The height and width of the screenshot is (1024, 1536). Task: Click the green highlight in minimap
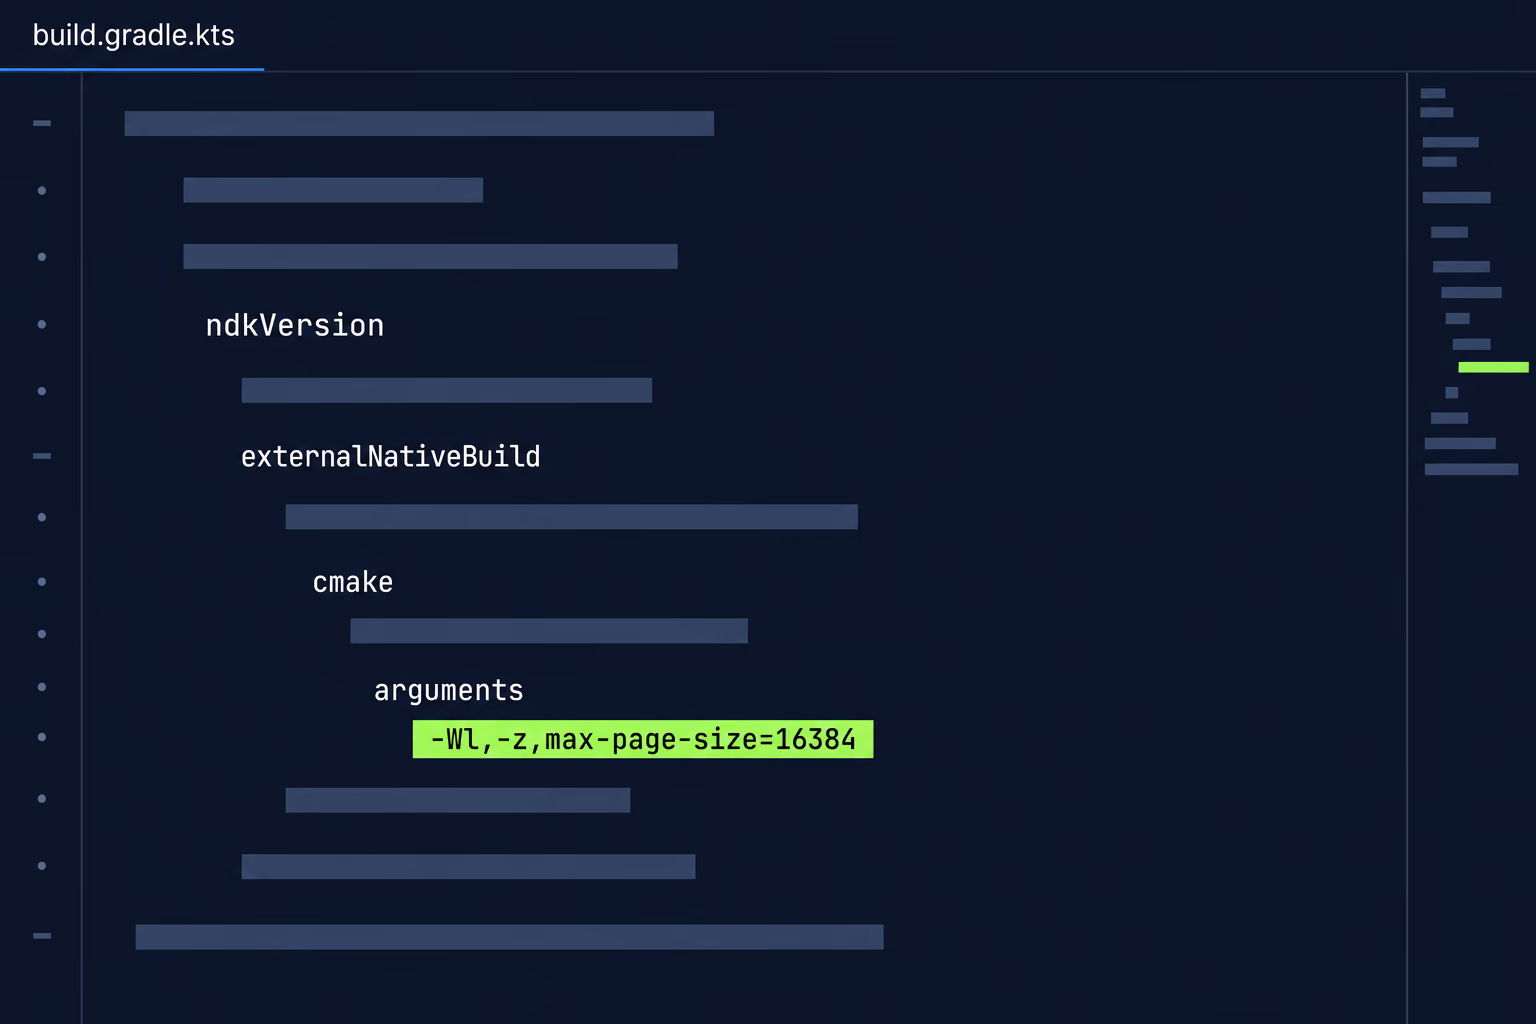point(1493,367)
